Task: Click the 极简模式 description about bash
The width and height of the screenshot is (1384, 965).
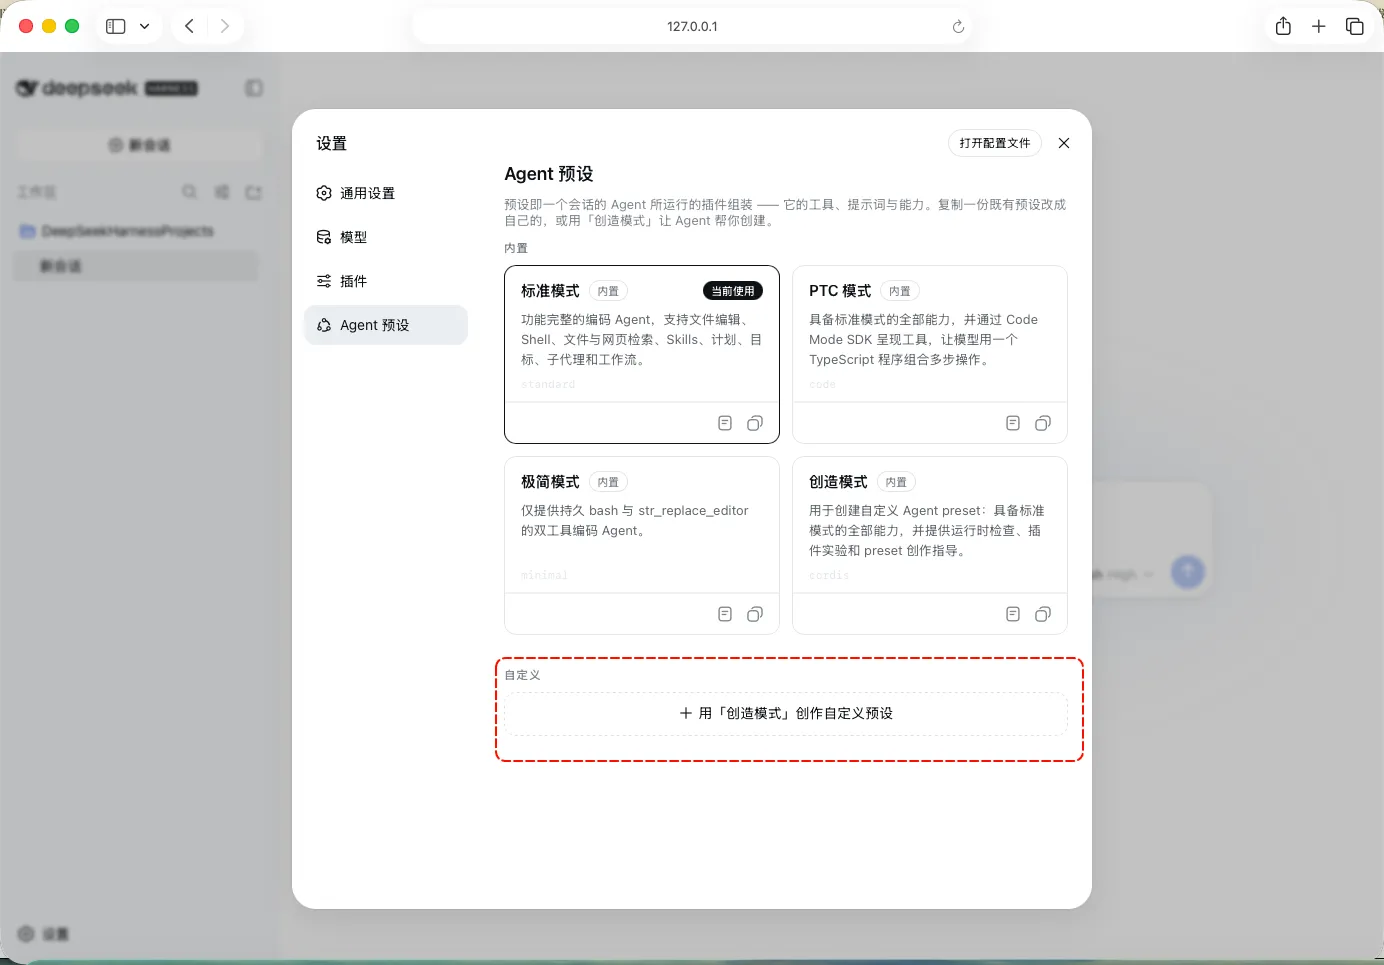Action: [x=634, y=521]
